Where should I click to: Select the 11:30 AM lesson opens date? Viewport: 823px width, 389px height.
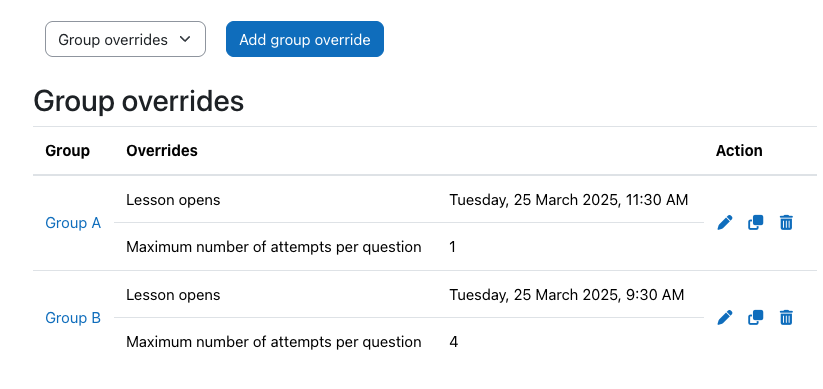[568, 200]
